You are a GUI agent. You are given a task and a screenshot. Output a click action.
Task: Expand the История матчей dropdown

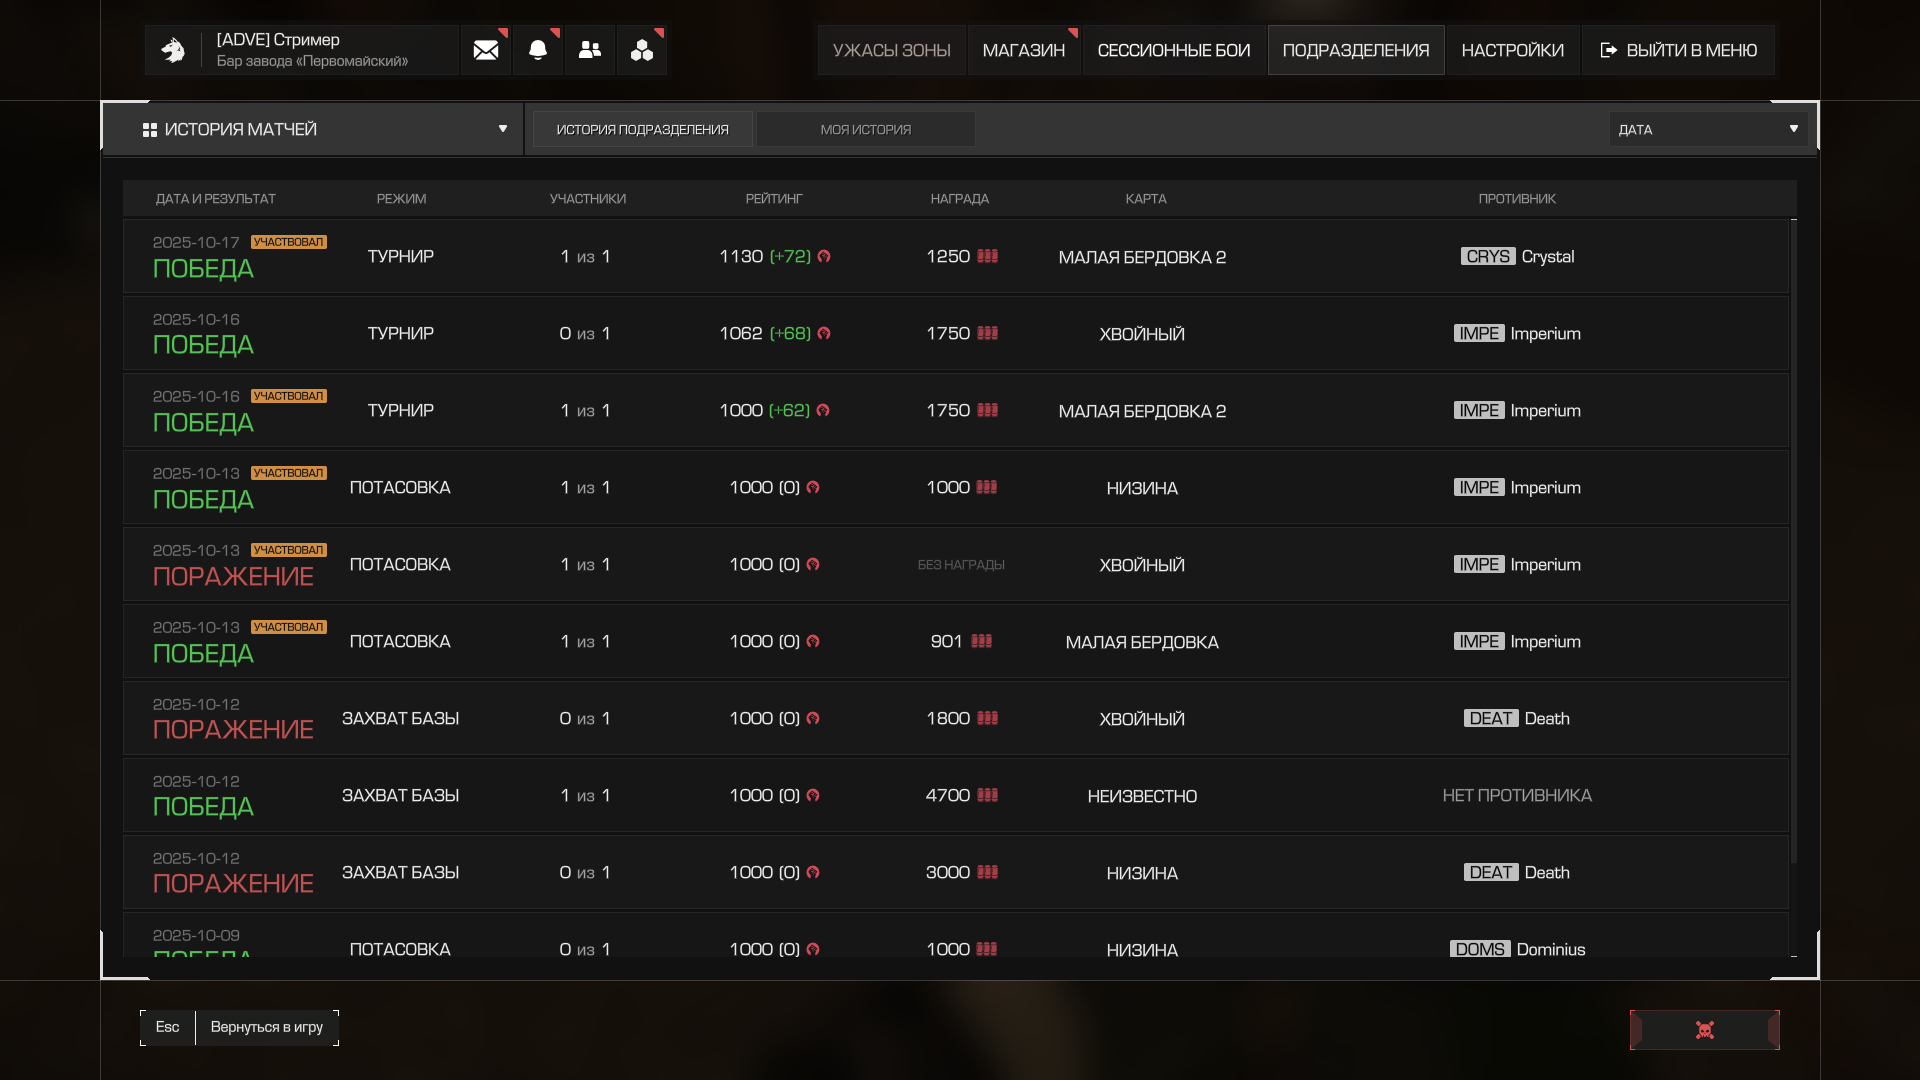pyautogui.click(x=502, y=129)
